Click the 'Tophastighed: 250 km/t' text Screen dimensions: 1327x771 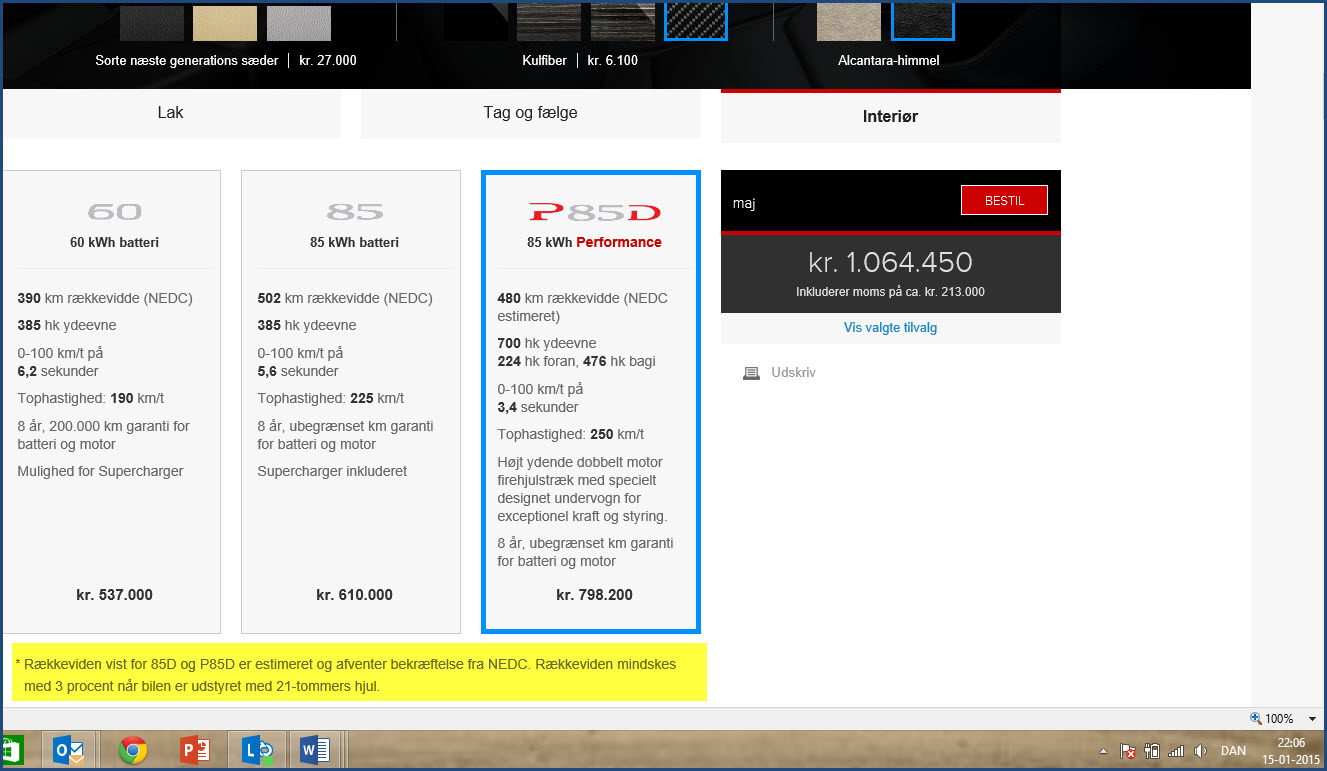click(571, 434)
